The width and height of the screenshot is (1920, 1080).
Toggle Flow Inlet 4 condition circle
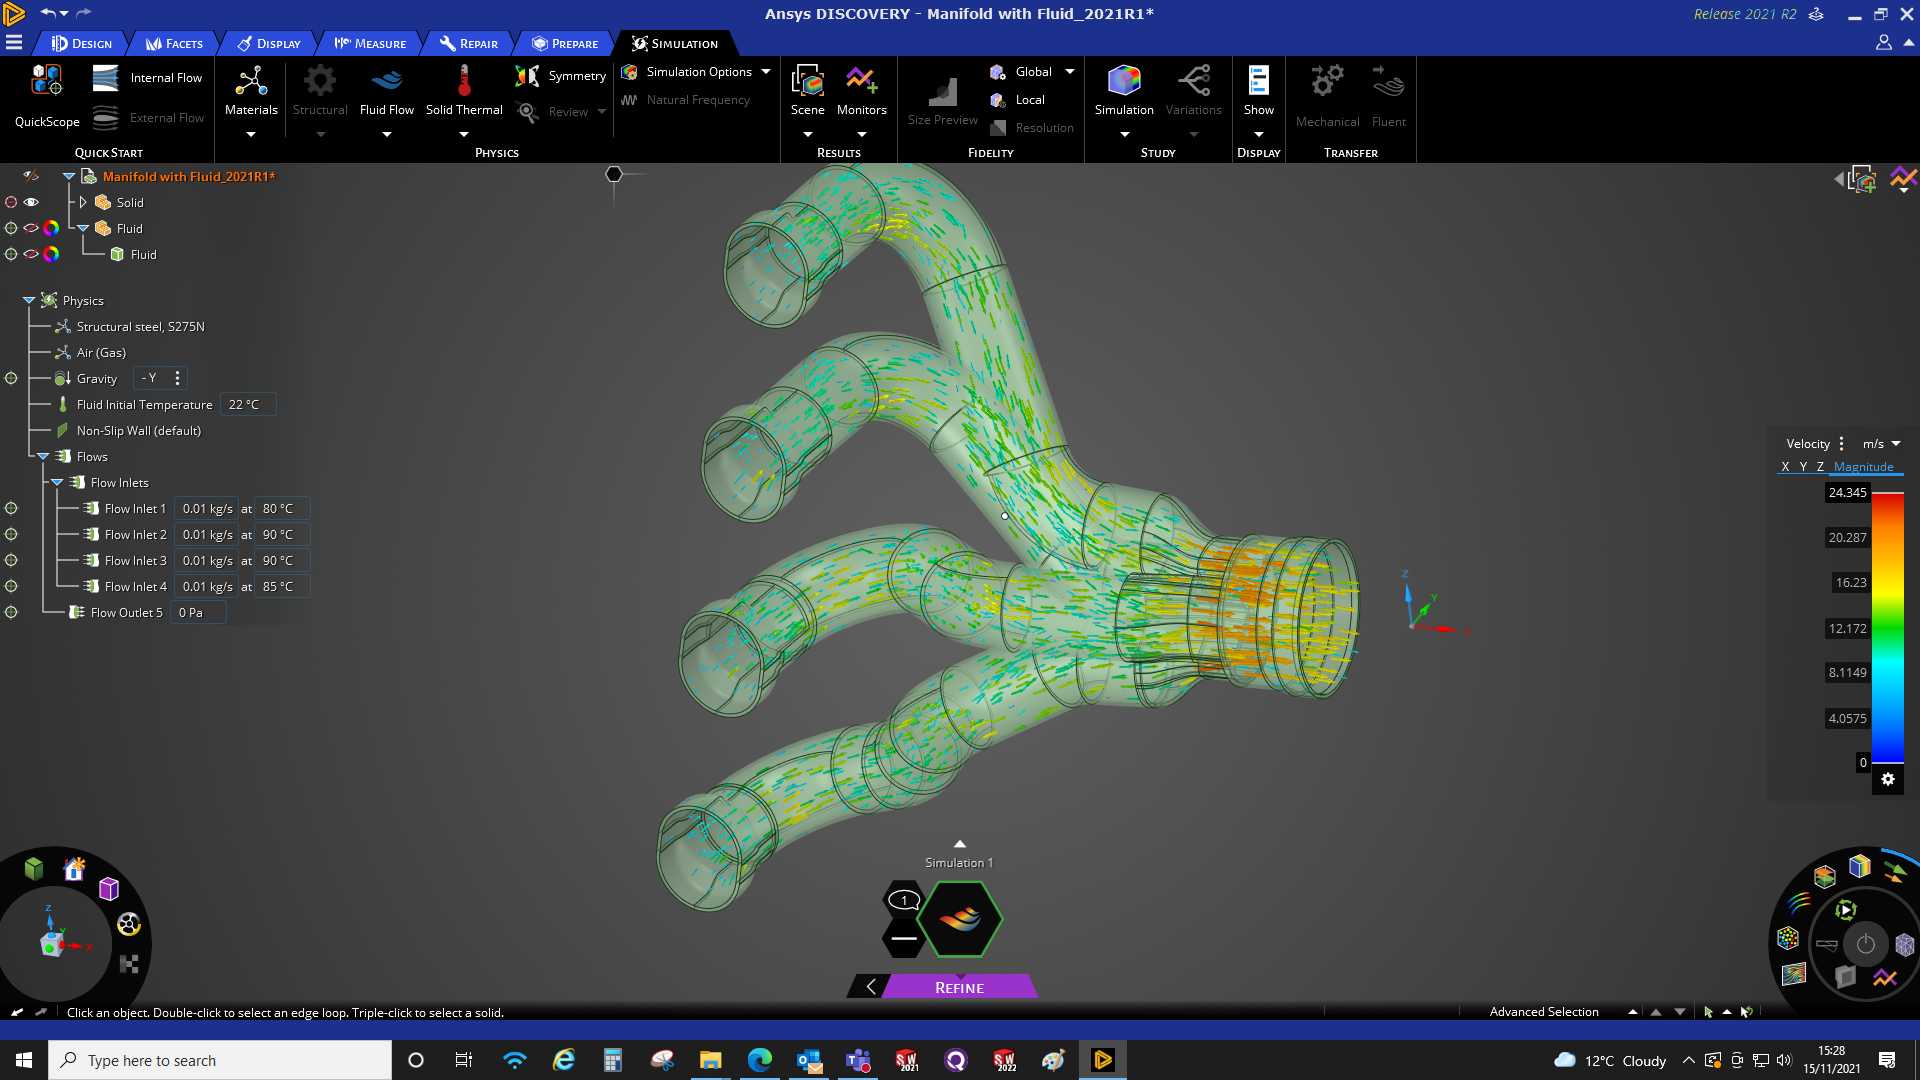click(11, 586)
